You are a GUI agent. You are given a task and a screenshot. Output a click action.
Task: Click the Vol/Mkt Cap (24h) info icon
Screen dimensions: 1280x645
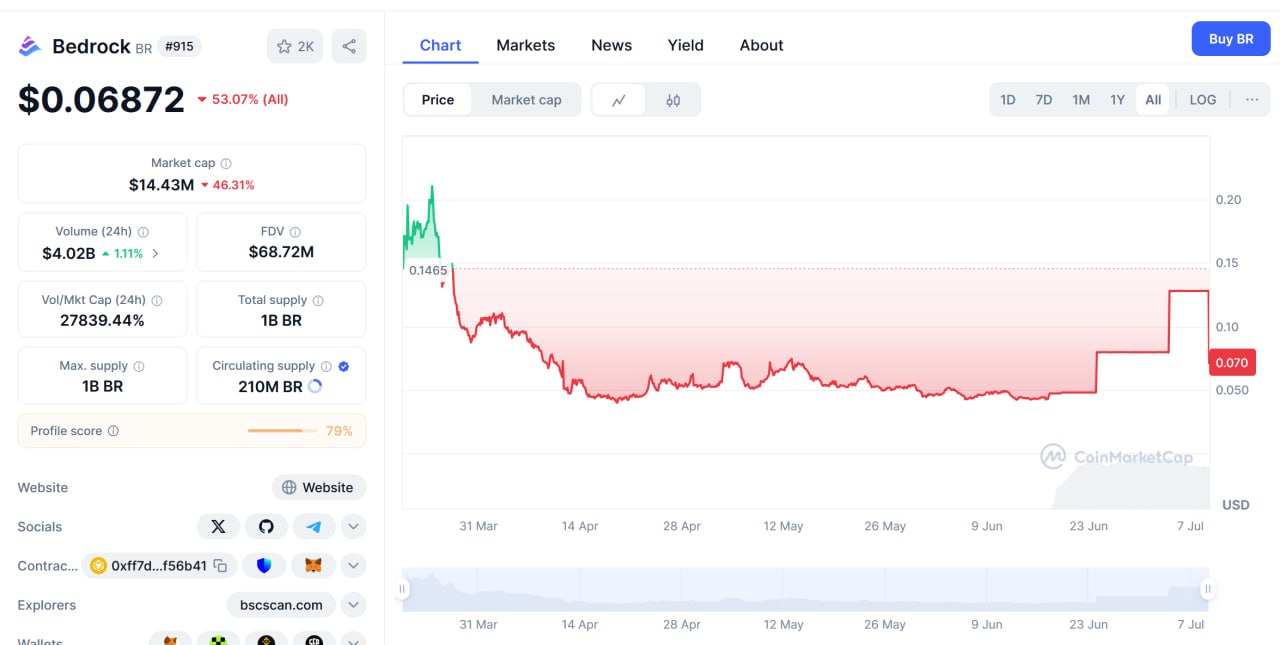point(157,300)
